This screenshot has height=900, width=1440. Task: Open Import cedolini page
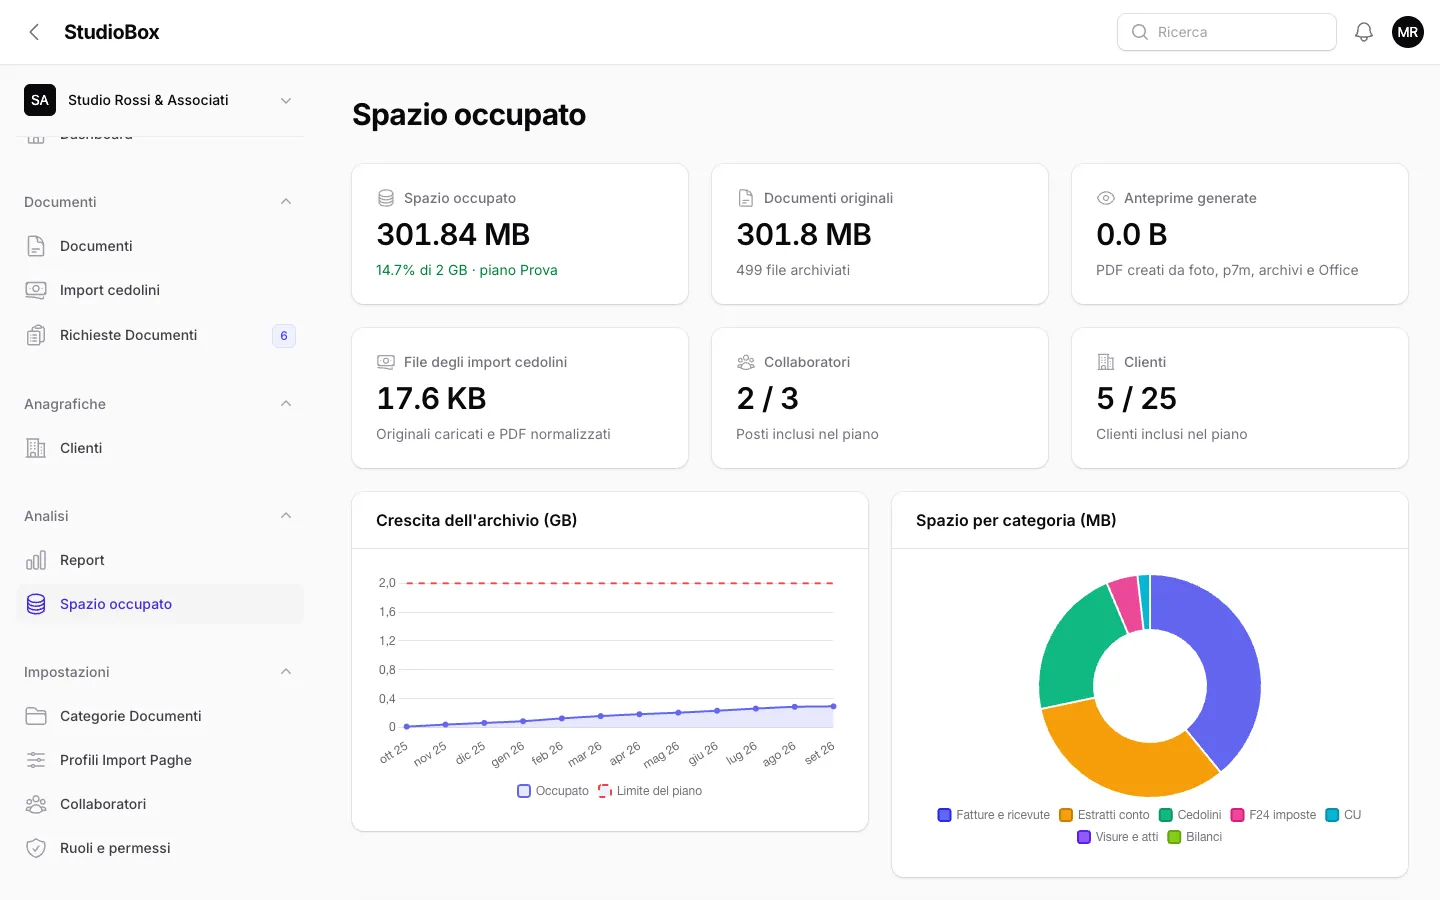(x=160, y=290)
